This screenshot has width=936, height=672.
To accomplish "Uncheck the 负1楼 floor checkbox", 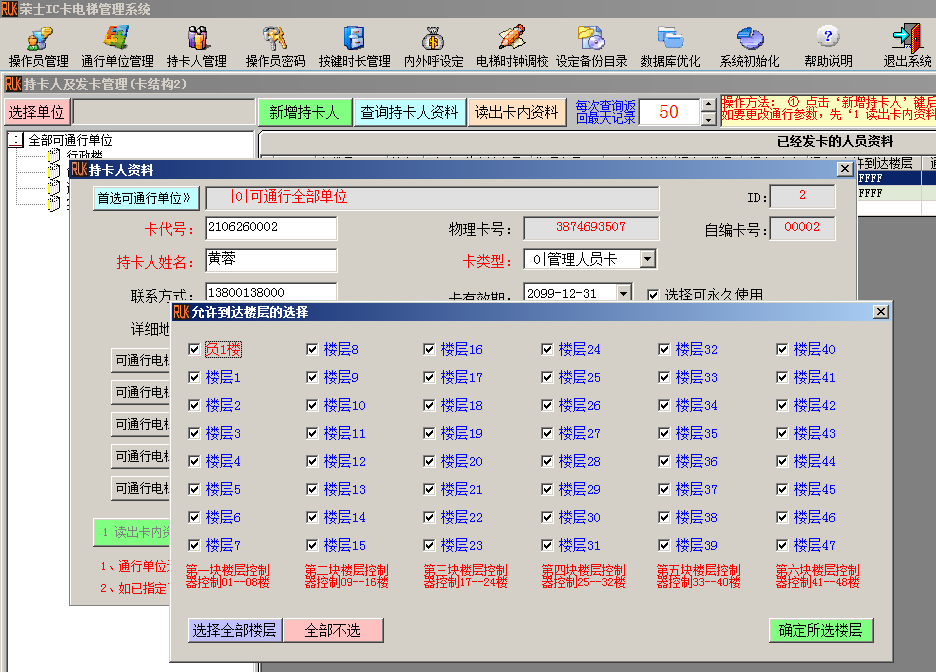I will (x=195, y=350).
